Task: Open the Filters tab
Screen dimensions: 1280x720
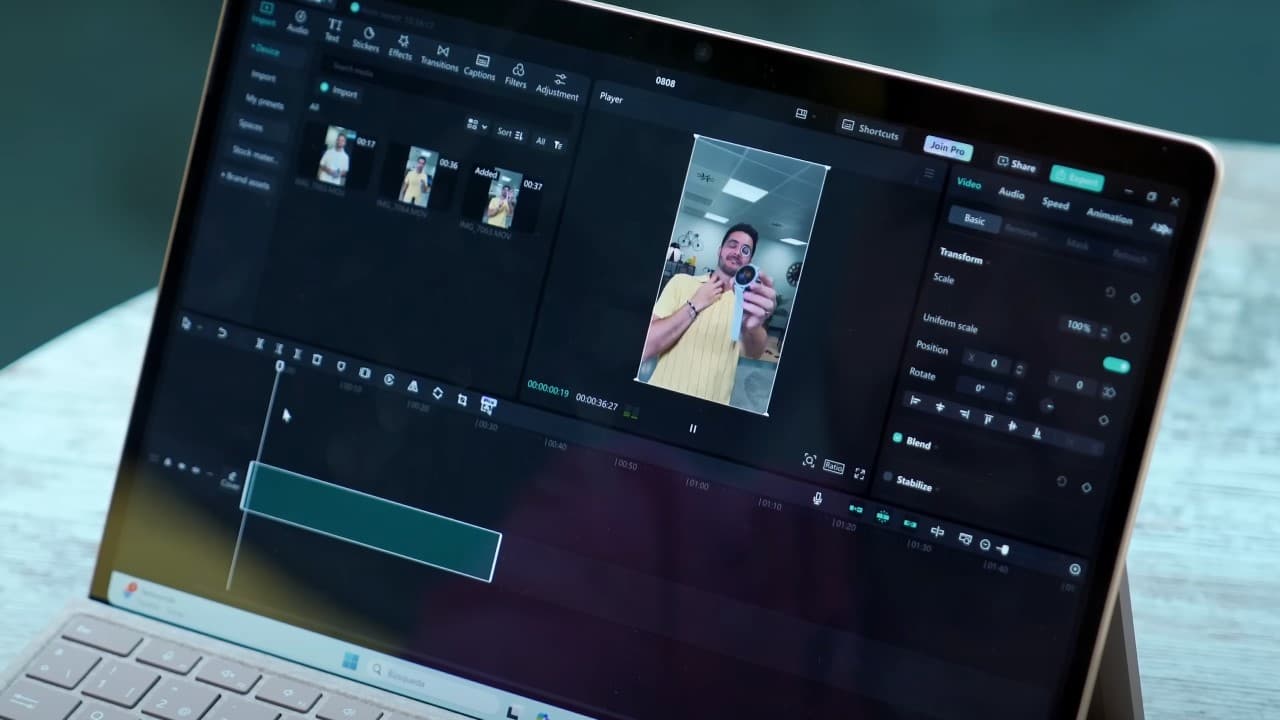Action: pos(516,77)
